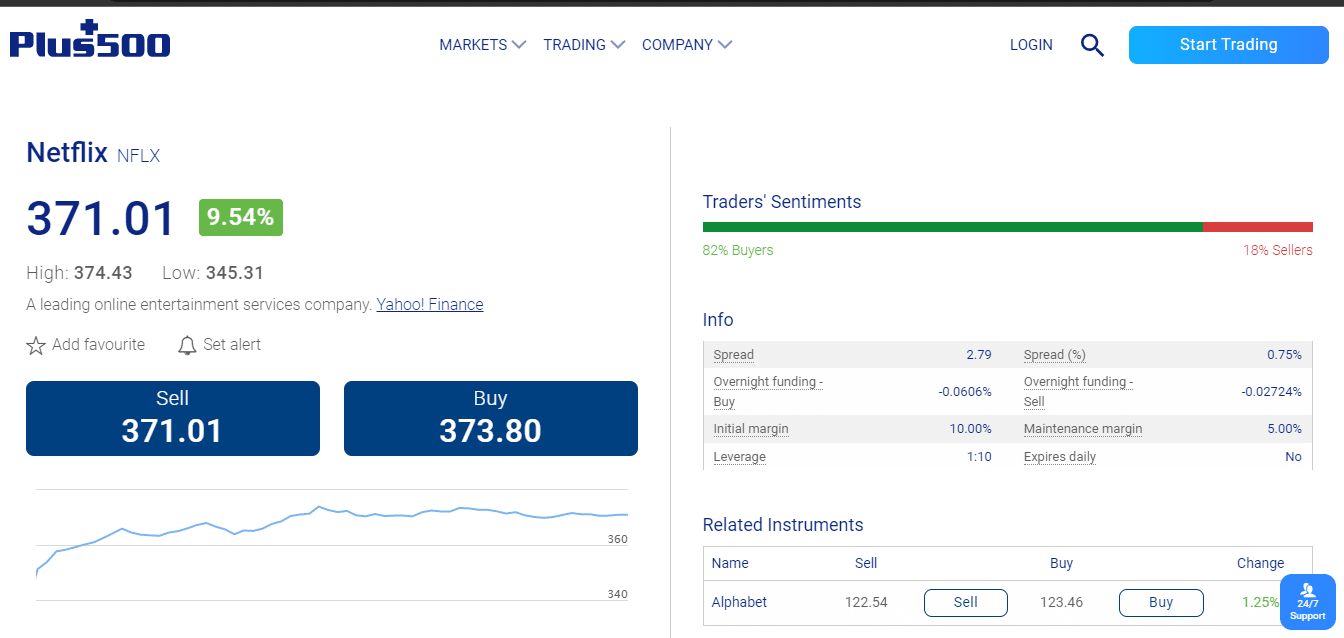
Task: Click the Alphabet buy price 123.46
Action: pos(1062,602)
